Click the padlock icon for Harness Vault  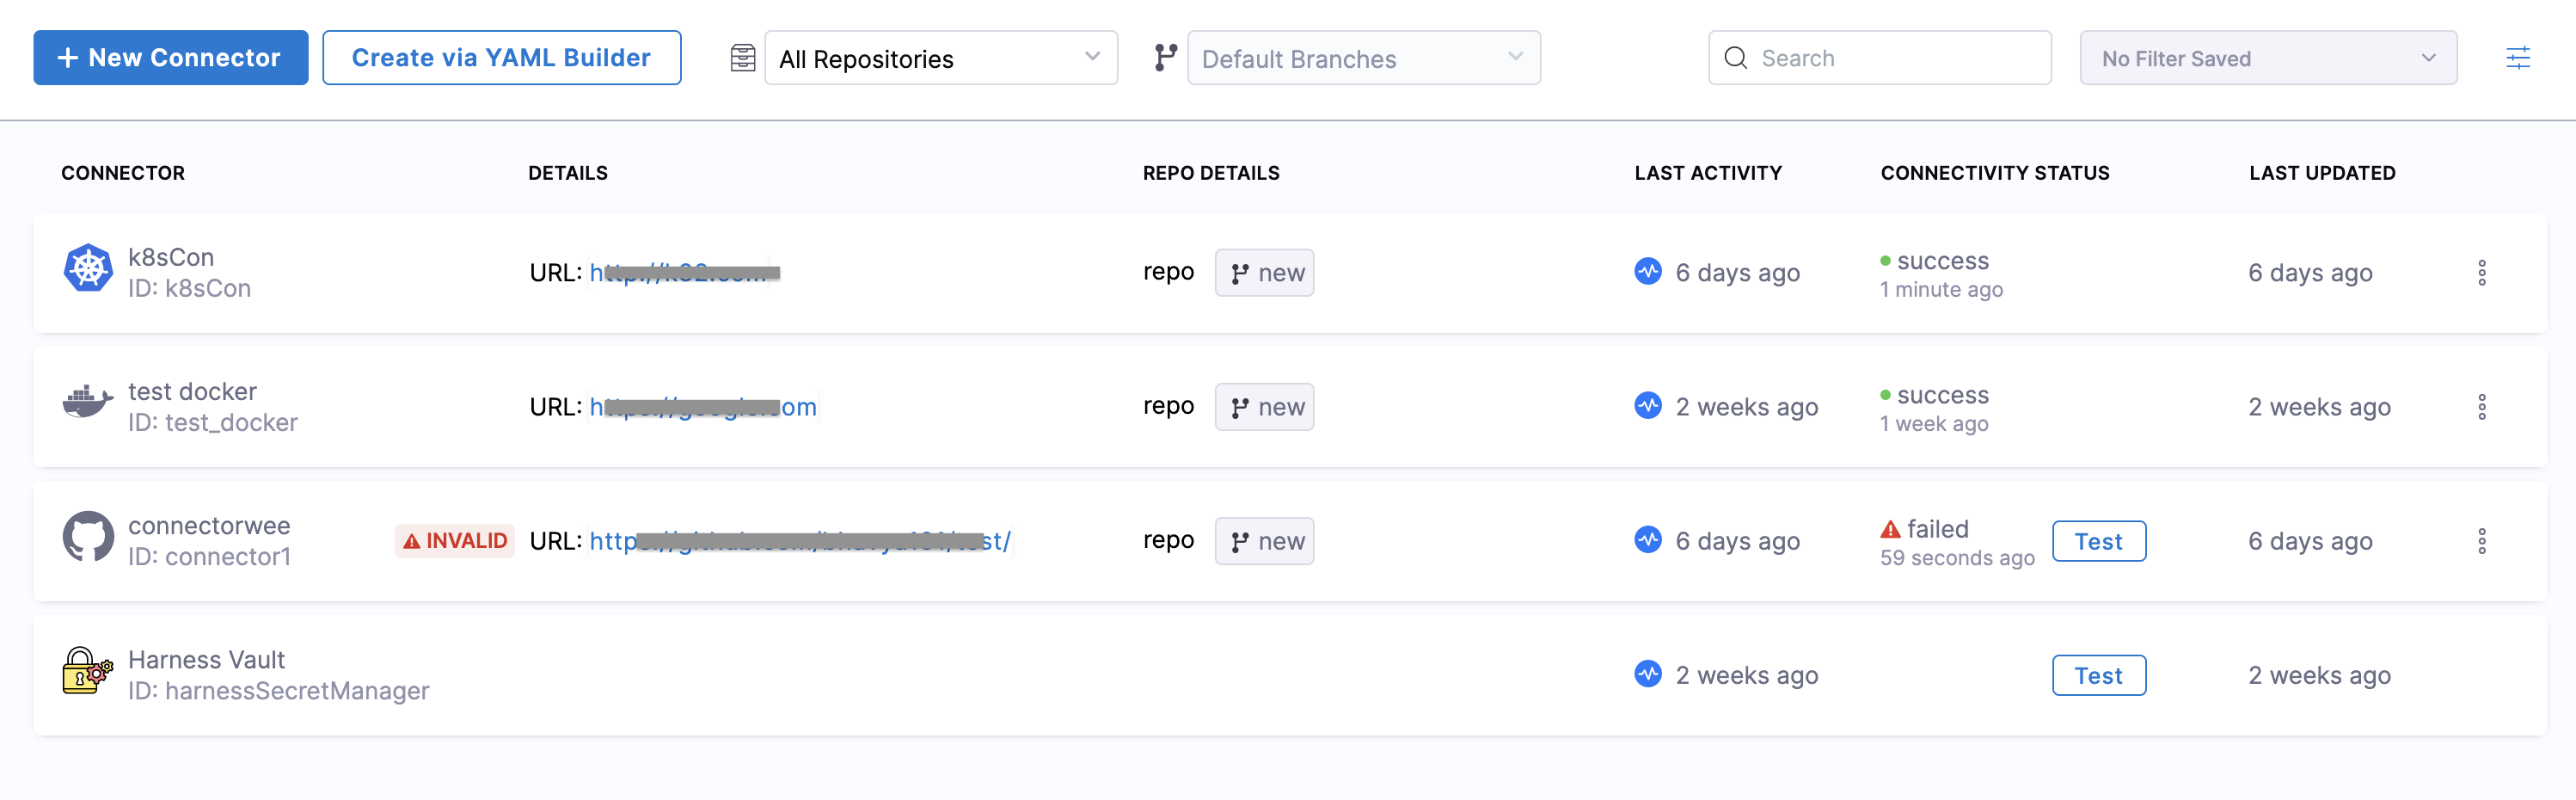point(84,673)
